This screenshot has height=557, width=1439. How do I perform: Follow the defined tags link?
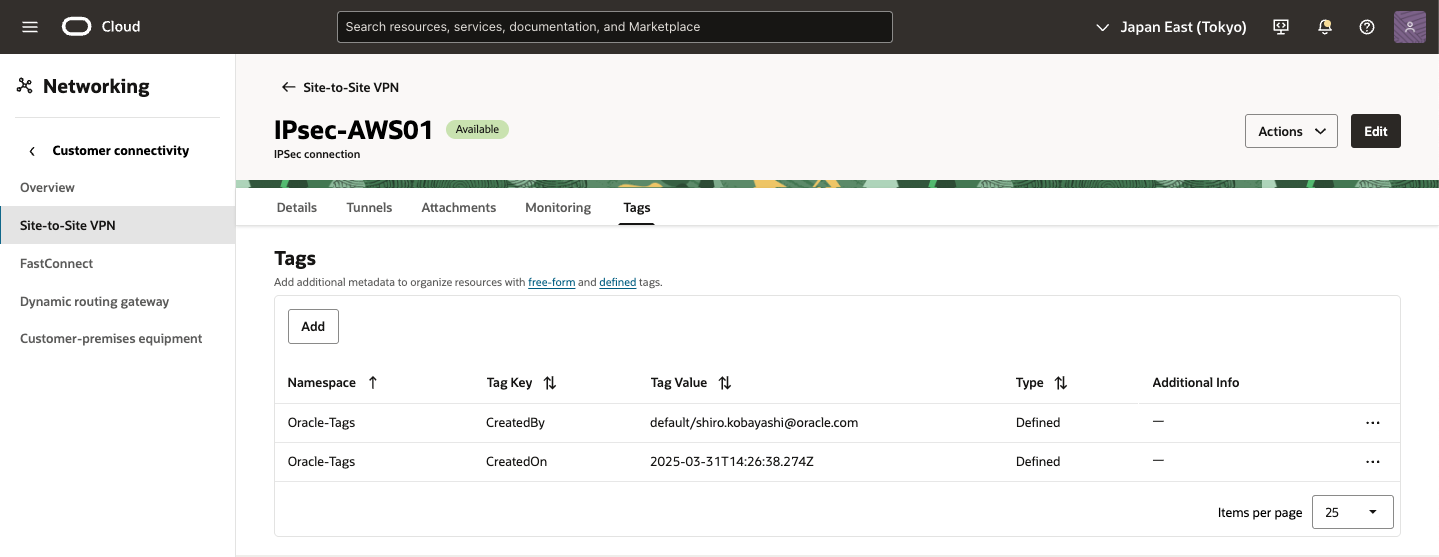[618, 283]
